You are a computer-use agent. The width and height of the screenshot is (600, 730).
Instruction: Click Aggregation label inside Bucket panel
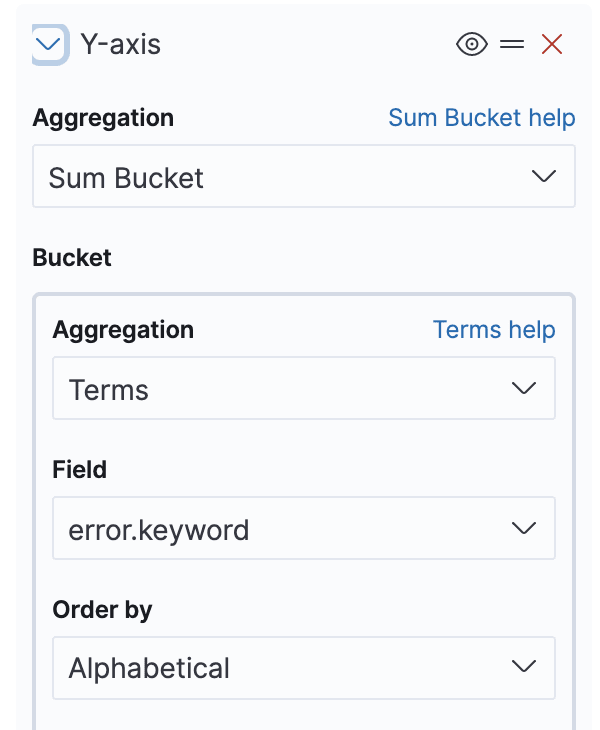123,330
